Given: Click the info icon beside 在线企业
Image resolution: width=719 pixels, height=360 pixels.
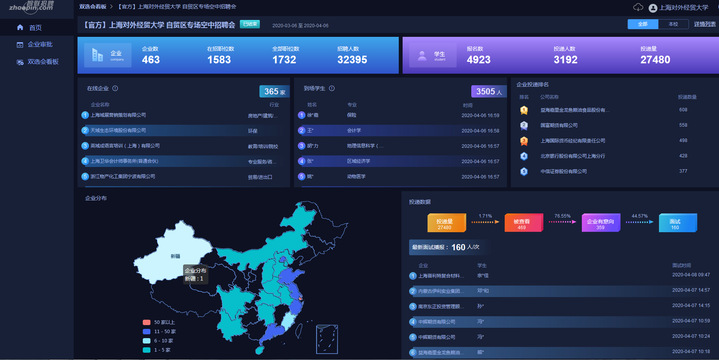Looking at the screenshot, I should (x=115, y=88).
